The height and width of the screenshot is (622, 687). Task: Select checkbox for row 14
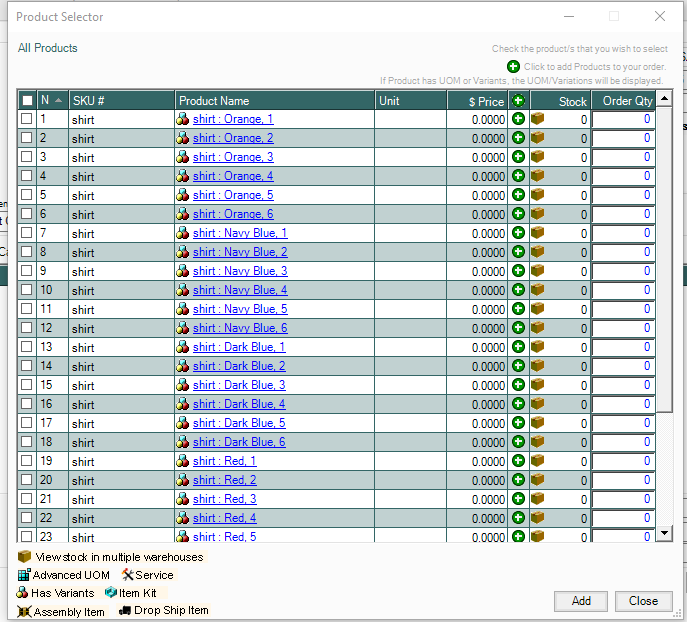pyautogui.click(x=27, y=366)
